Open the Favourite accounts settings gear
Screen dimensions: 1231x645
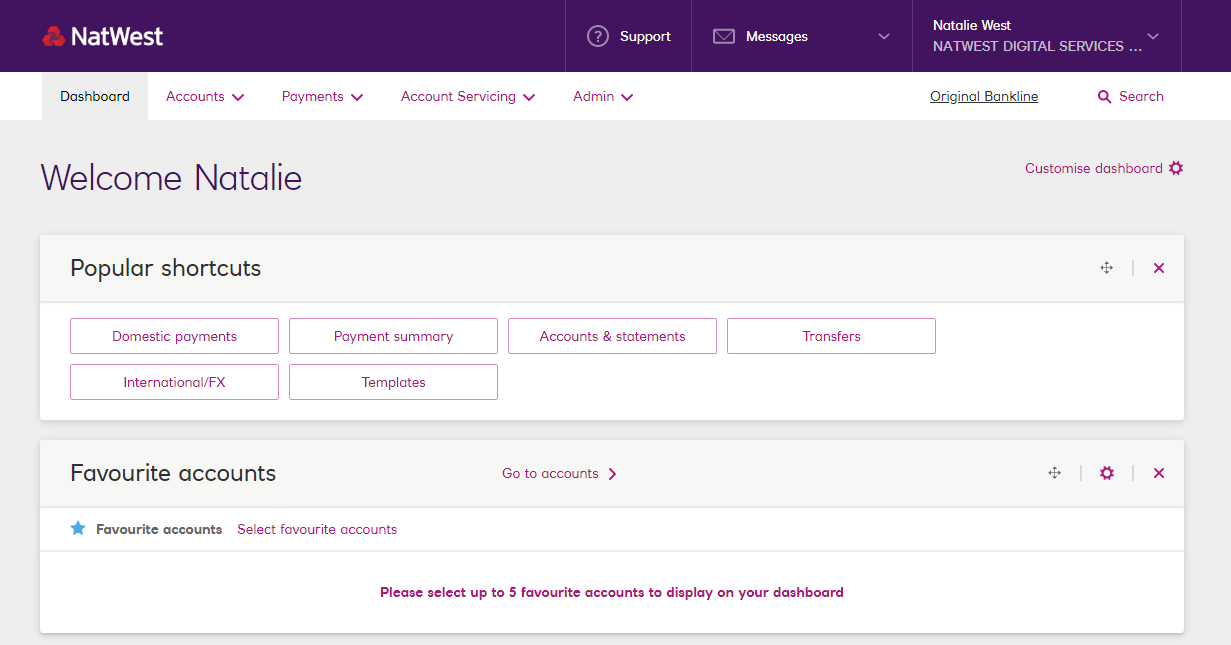(1106, 473)
